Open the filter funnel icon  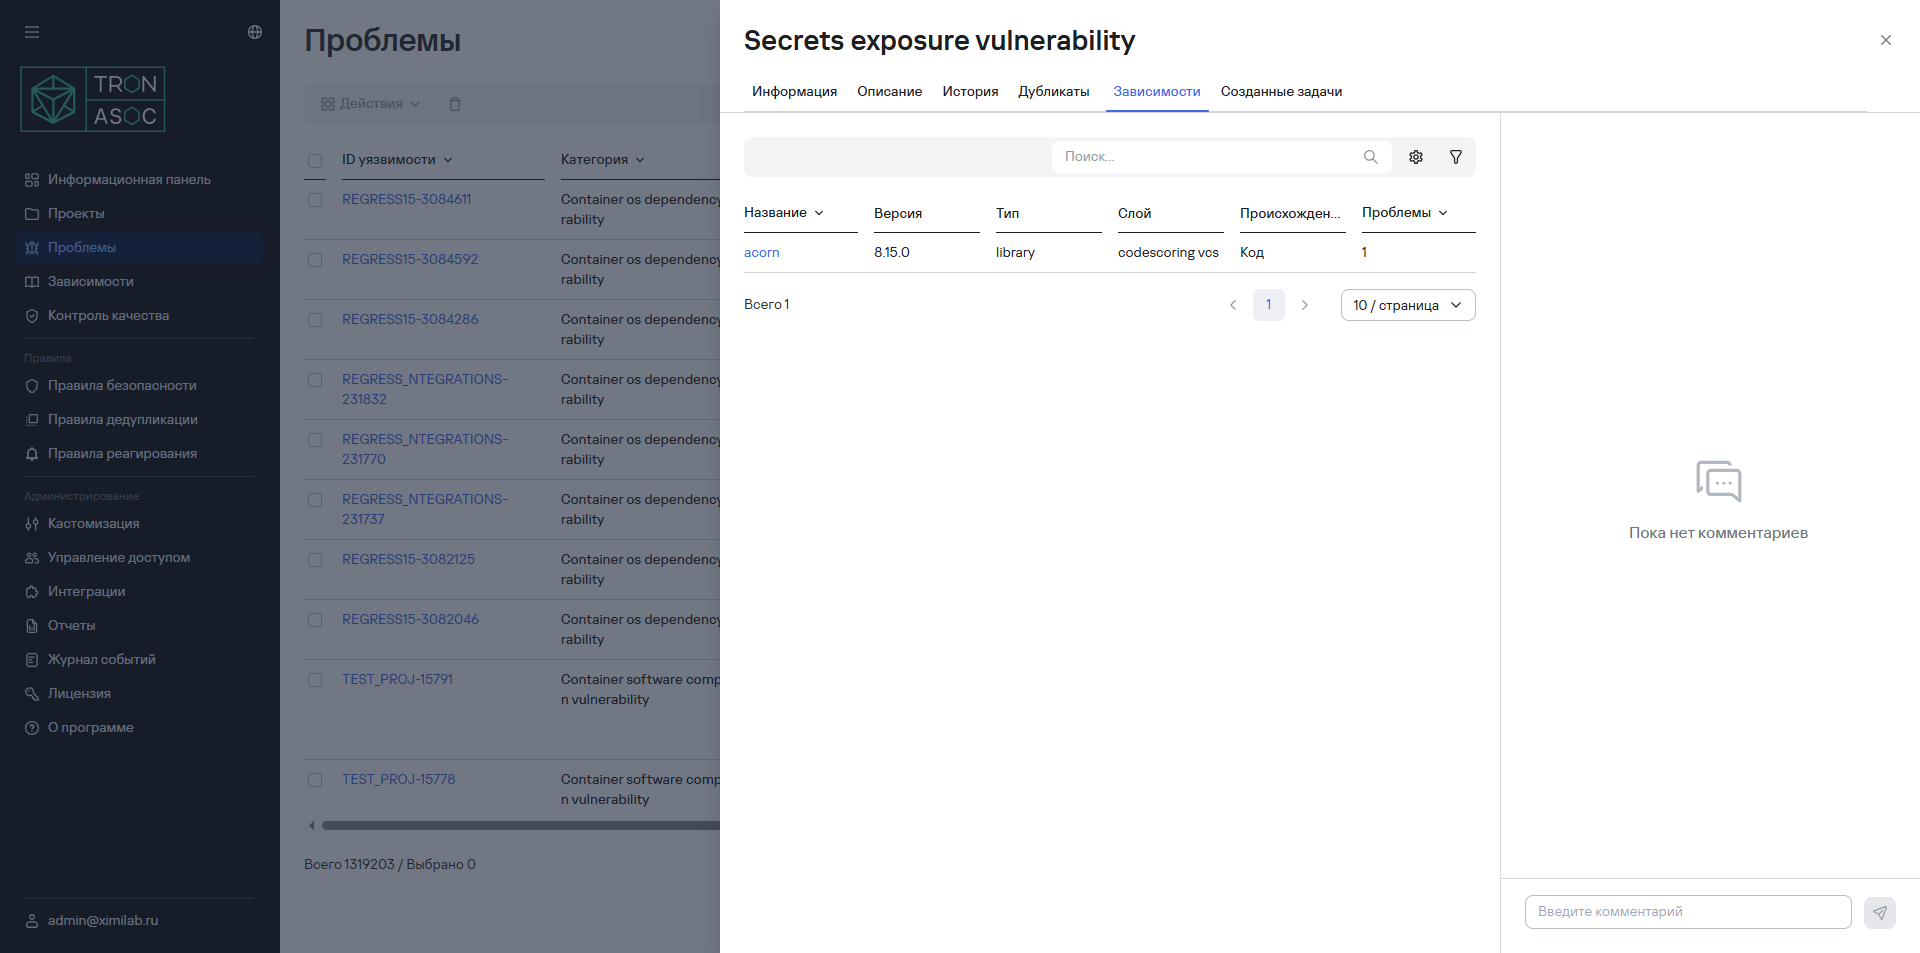tap(1456, 157)
